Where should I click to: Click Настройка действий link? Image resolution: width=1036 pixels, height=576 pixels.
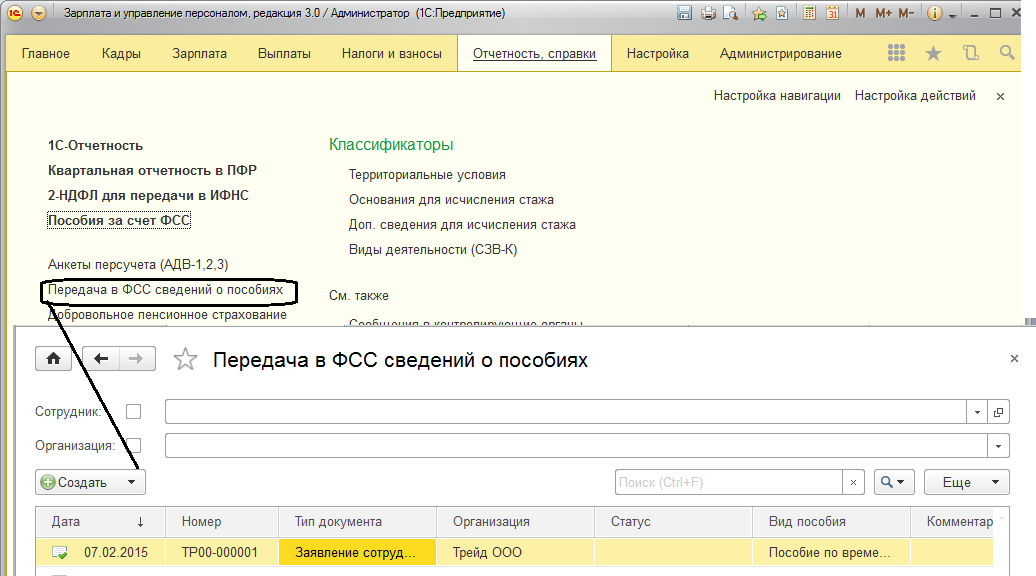pos(915,96)
